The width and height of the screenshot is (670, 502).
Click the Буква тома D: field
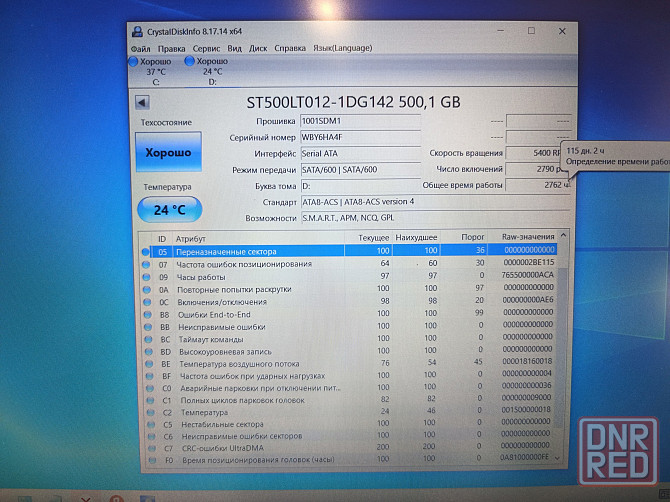pos(360,186)
